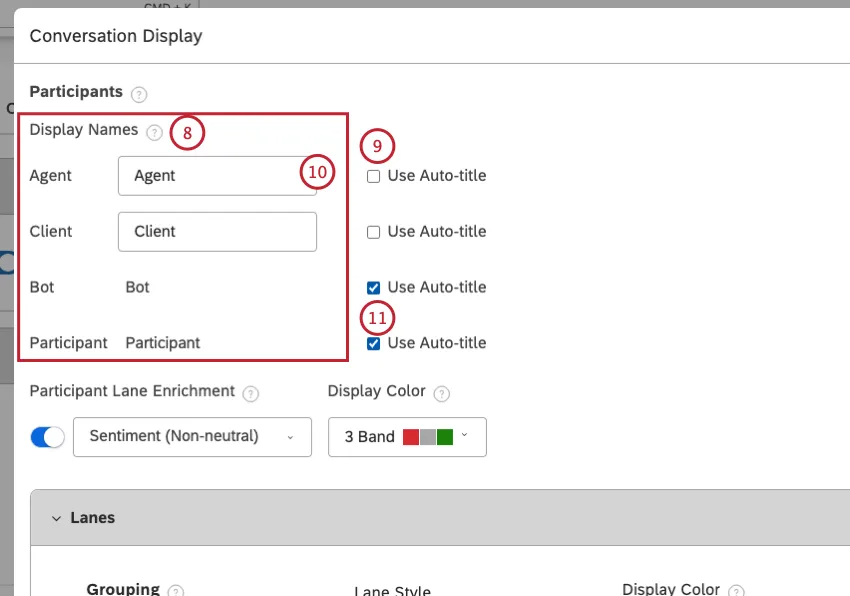Open the 3 Band display color dropdown

click(407, 436)
